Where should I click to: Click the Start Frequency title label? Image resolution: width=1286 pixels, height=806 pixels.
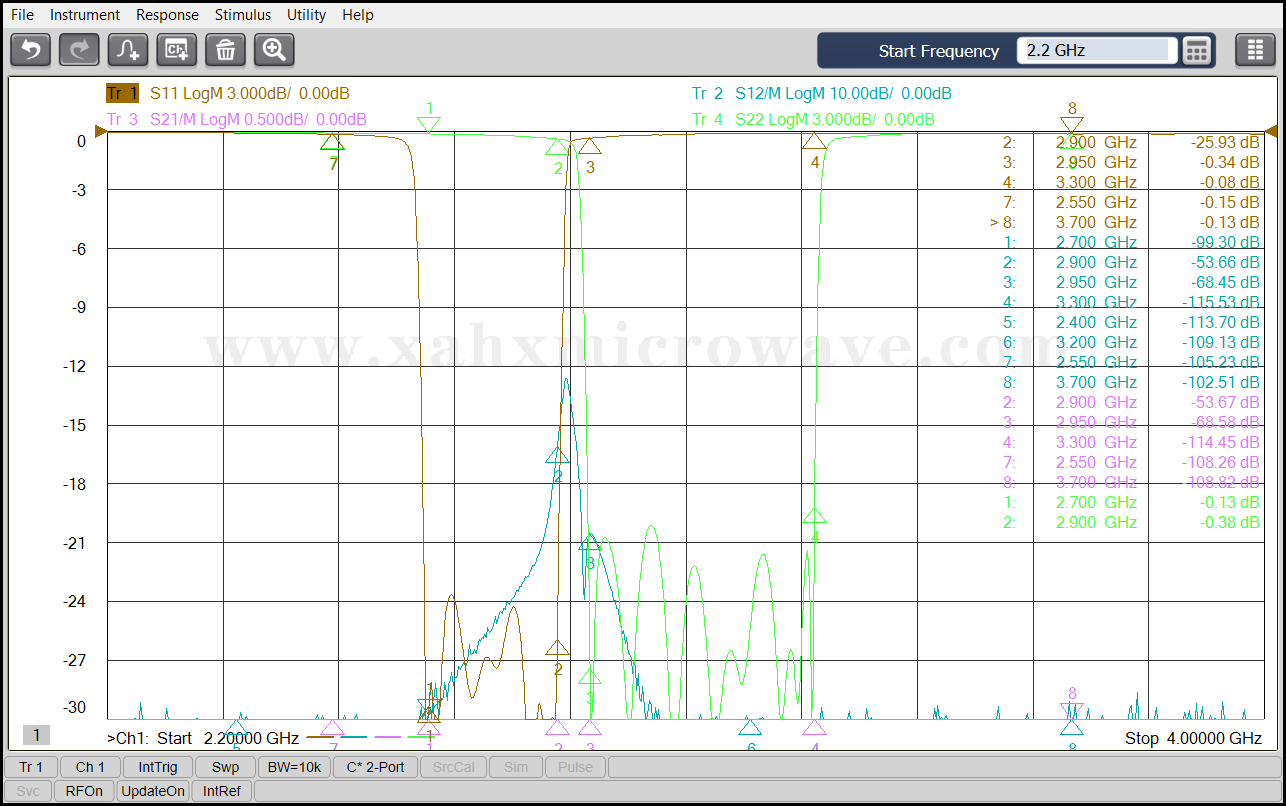point(938,51)
